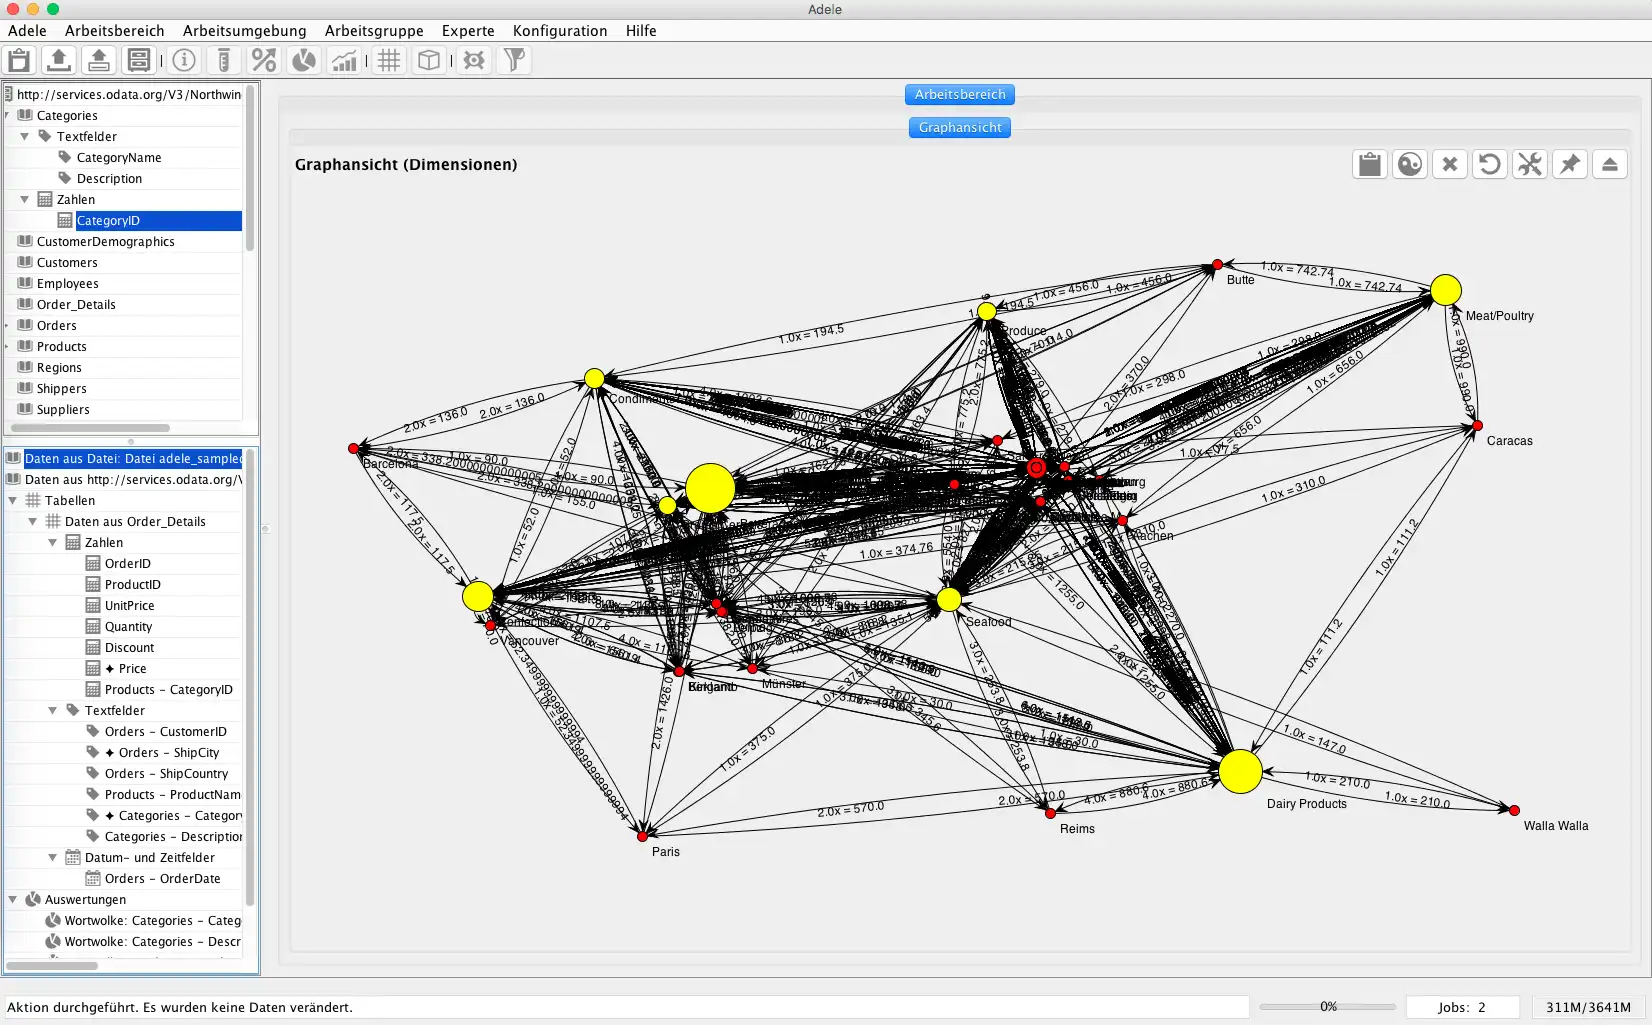This screenshot has width=1652, height=1025.
Task: Click the yin-yang icon in Graphansicht
Action: (x=1410, y=165)
